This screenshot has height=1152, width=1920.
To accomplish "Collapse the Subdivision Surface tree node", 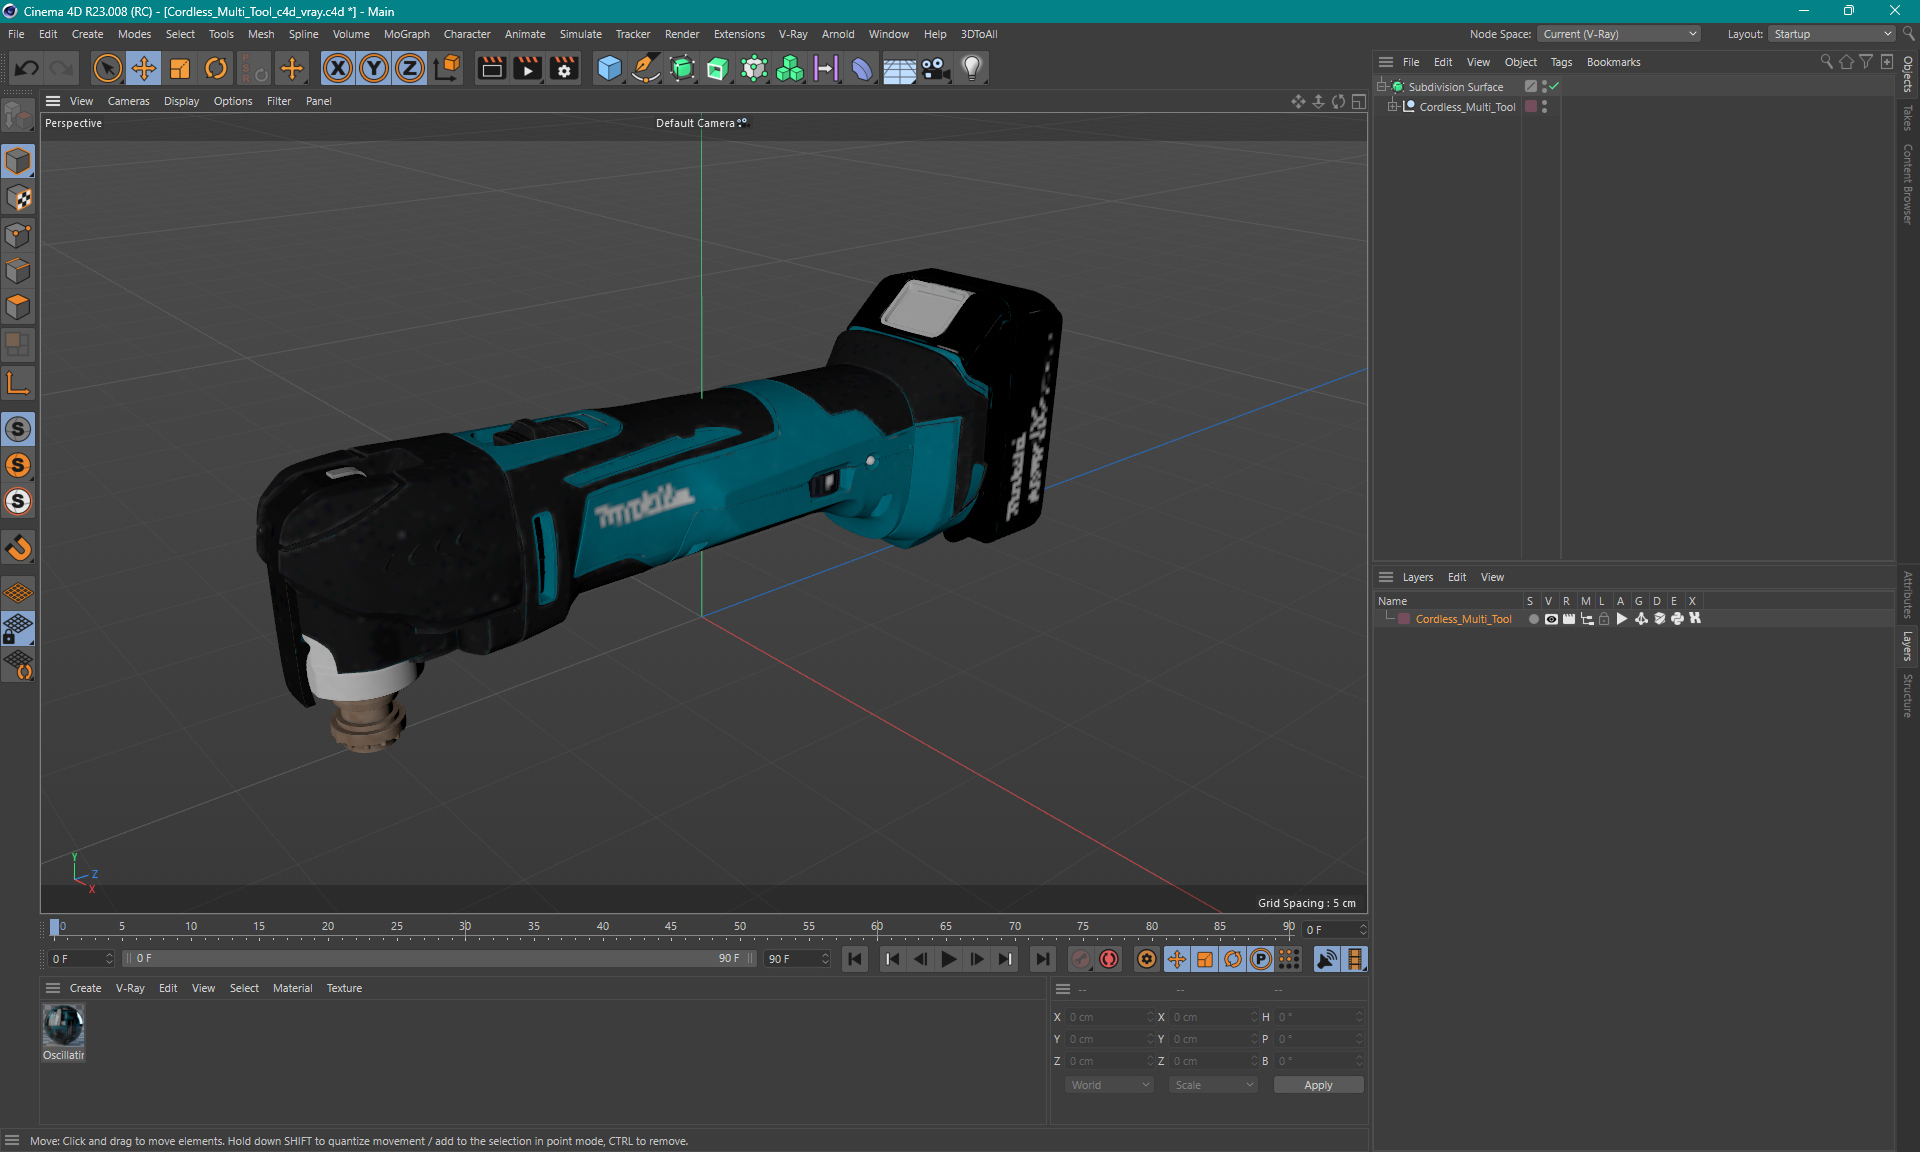I will 1382,87.
